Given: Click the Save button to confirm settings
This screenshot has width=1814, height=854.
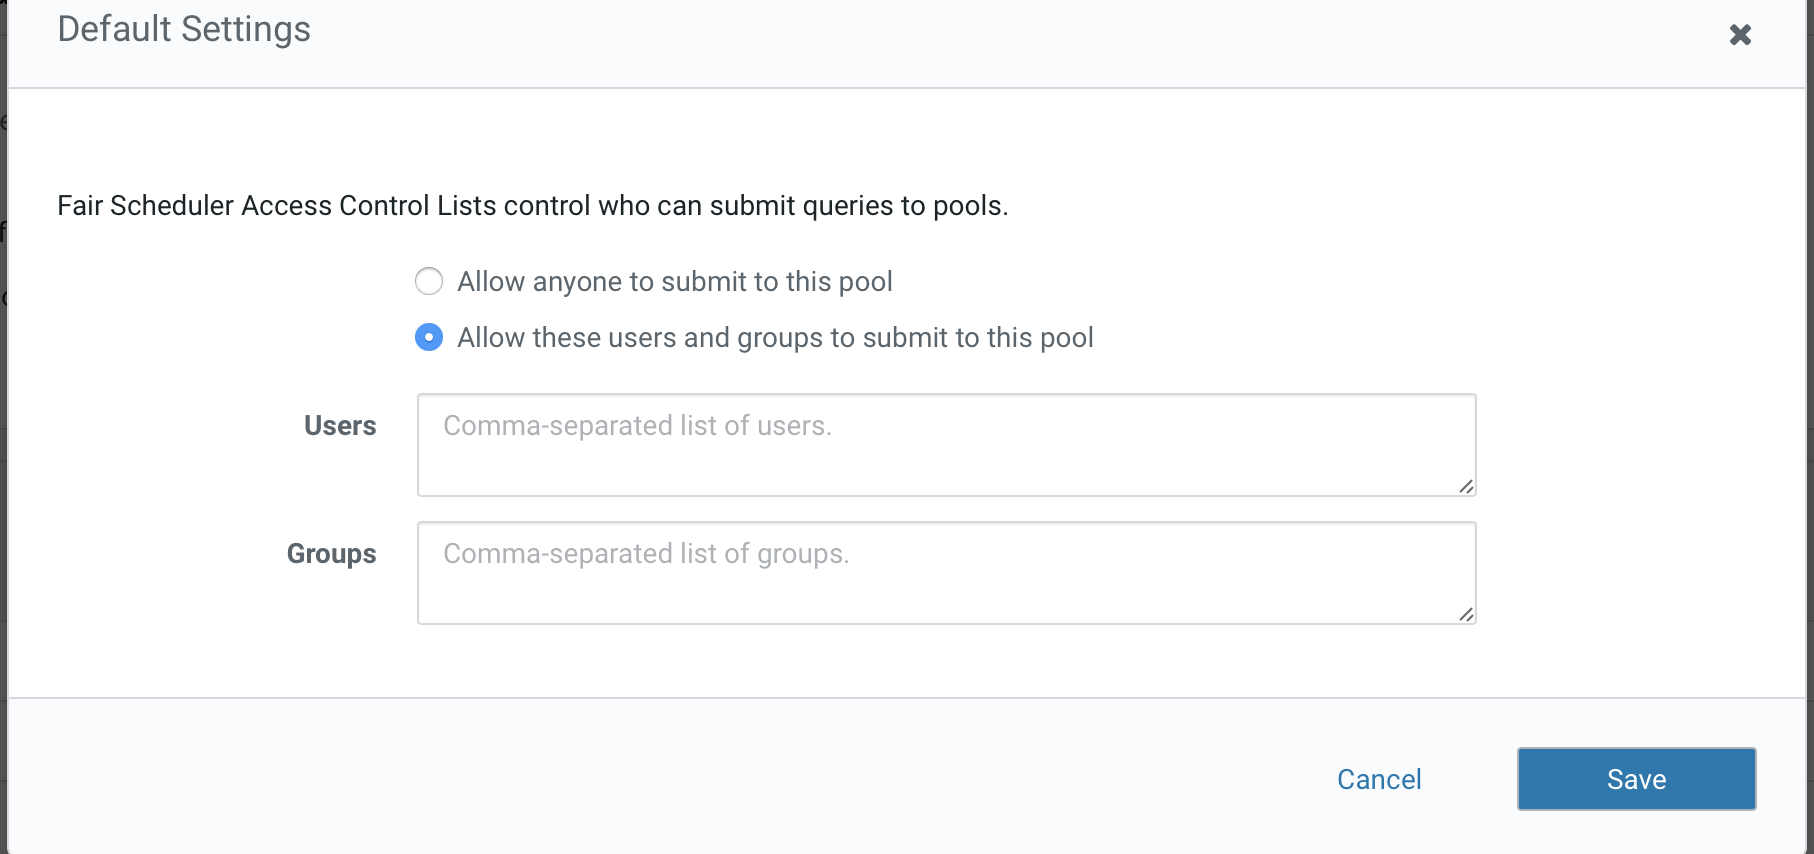Looking at the screenshot, I should coord(1636,779).
